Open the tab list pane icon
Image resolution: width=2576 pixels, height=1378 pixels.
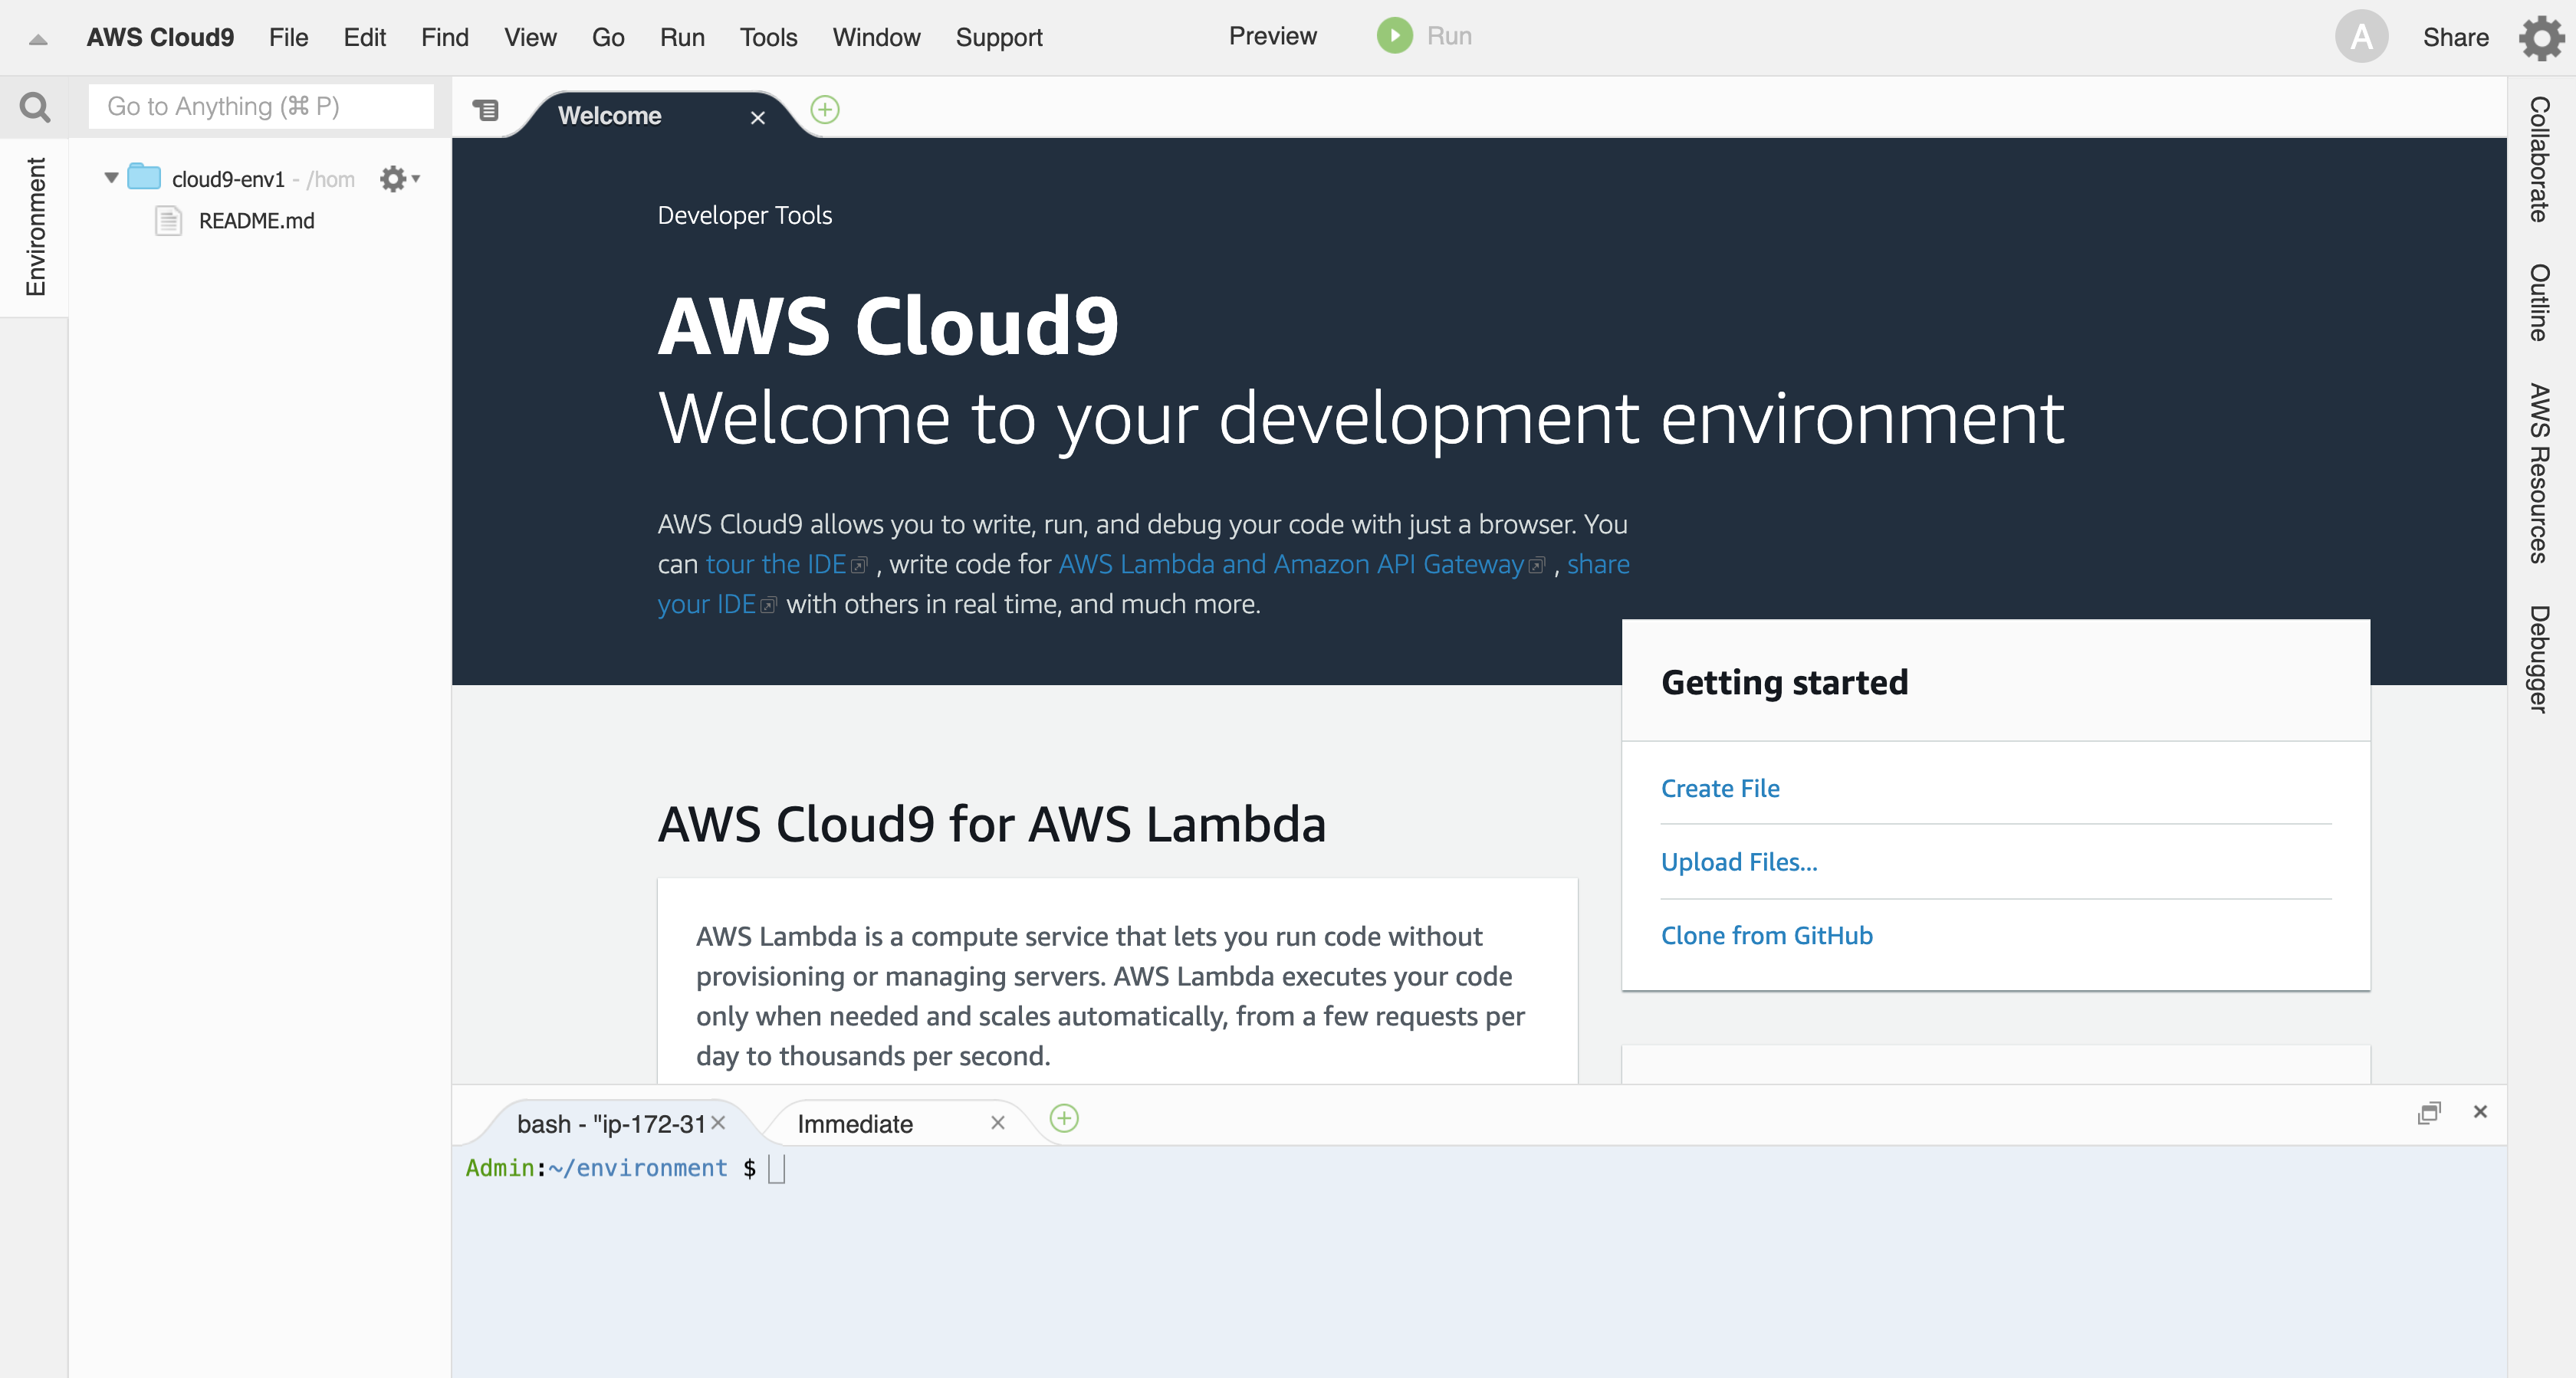coord(485,110)
